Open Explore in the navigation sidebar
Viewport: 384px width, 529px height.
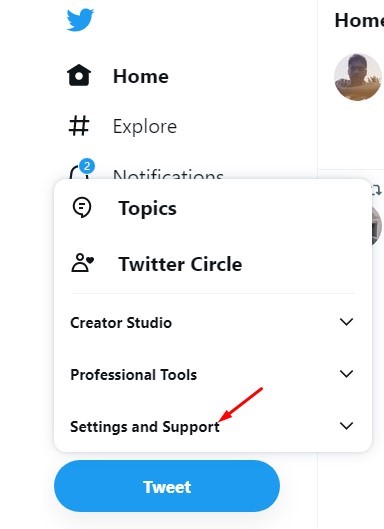145,127
